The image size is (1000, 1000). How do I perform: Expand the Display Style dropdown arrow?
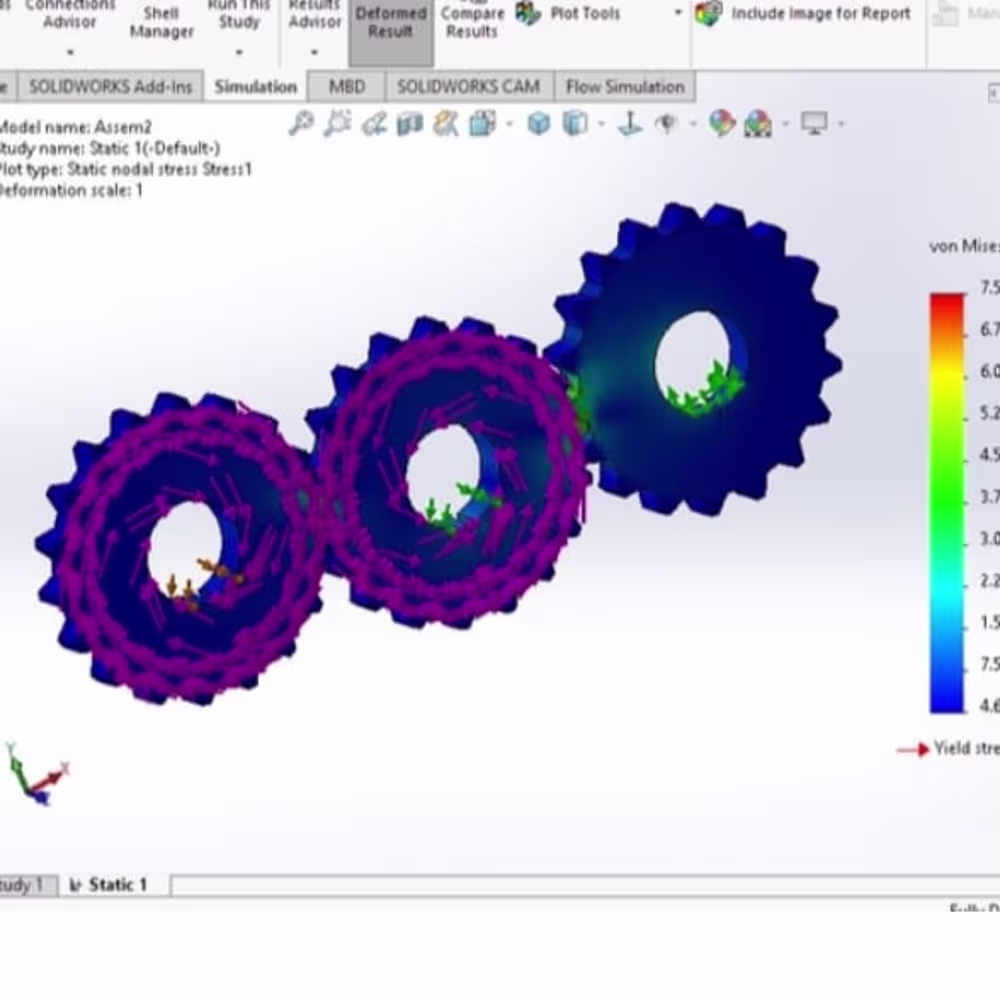pos(601,124)
